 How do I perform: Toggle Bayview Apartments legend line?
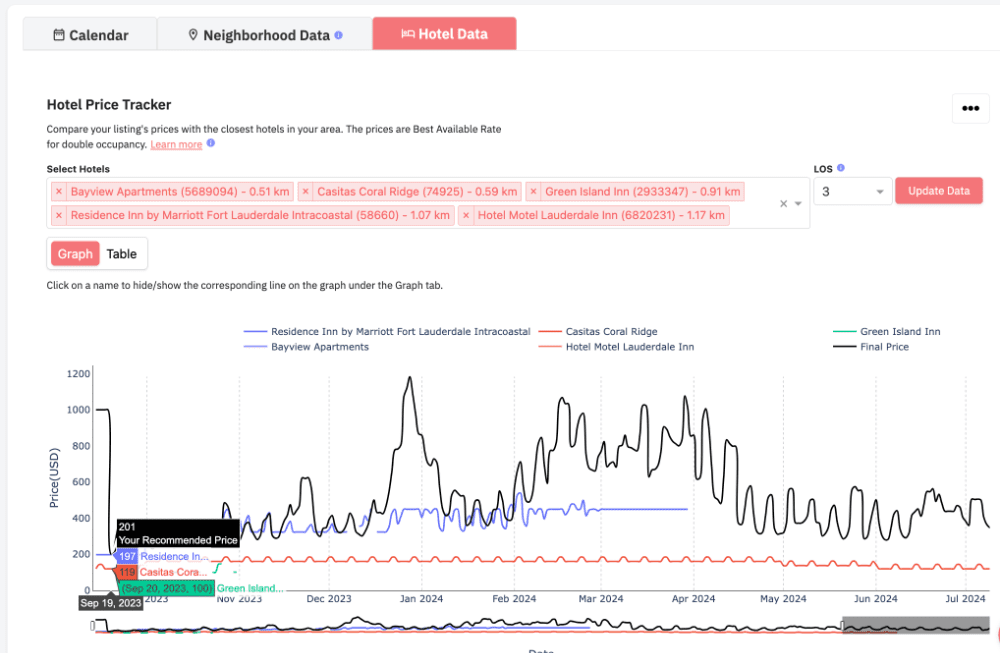[x=306, y=347]
